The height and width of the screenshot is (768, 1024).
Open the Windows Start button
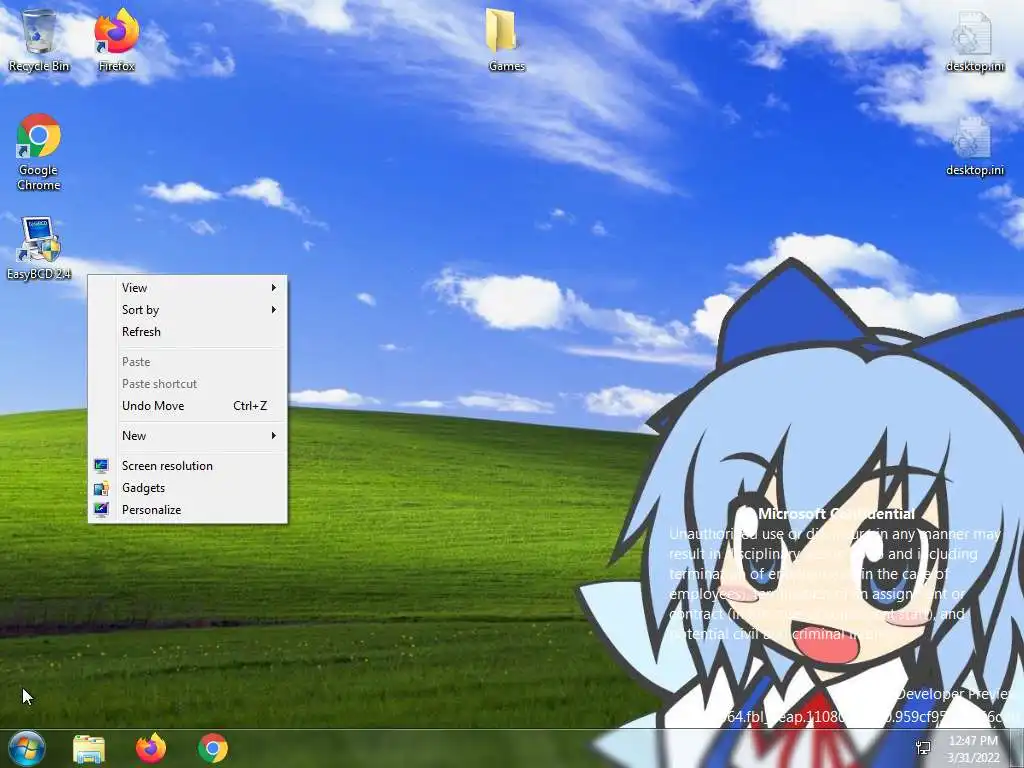27,748
